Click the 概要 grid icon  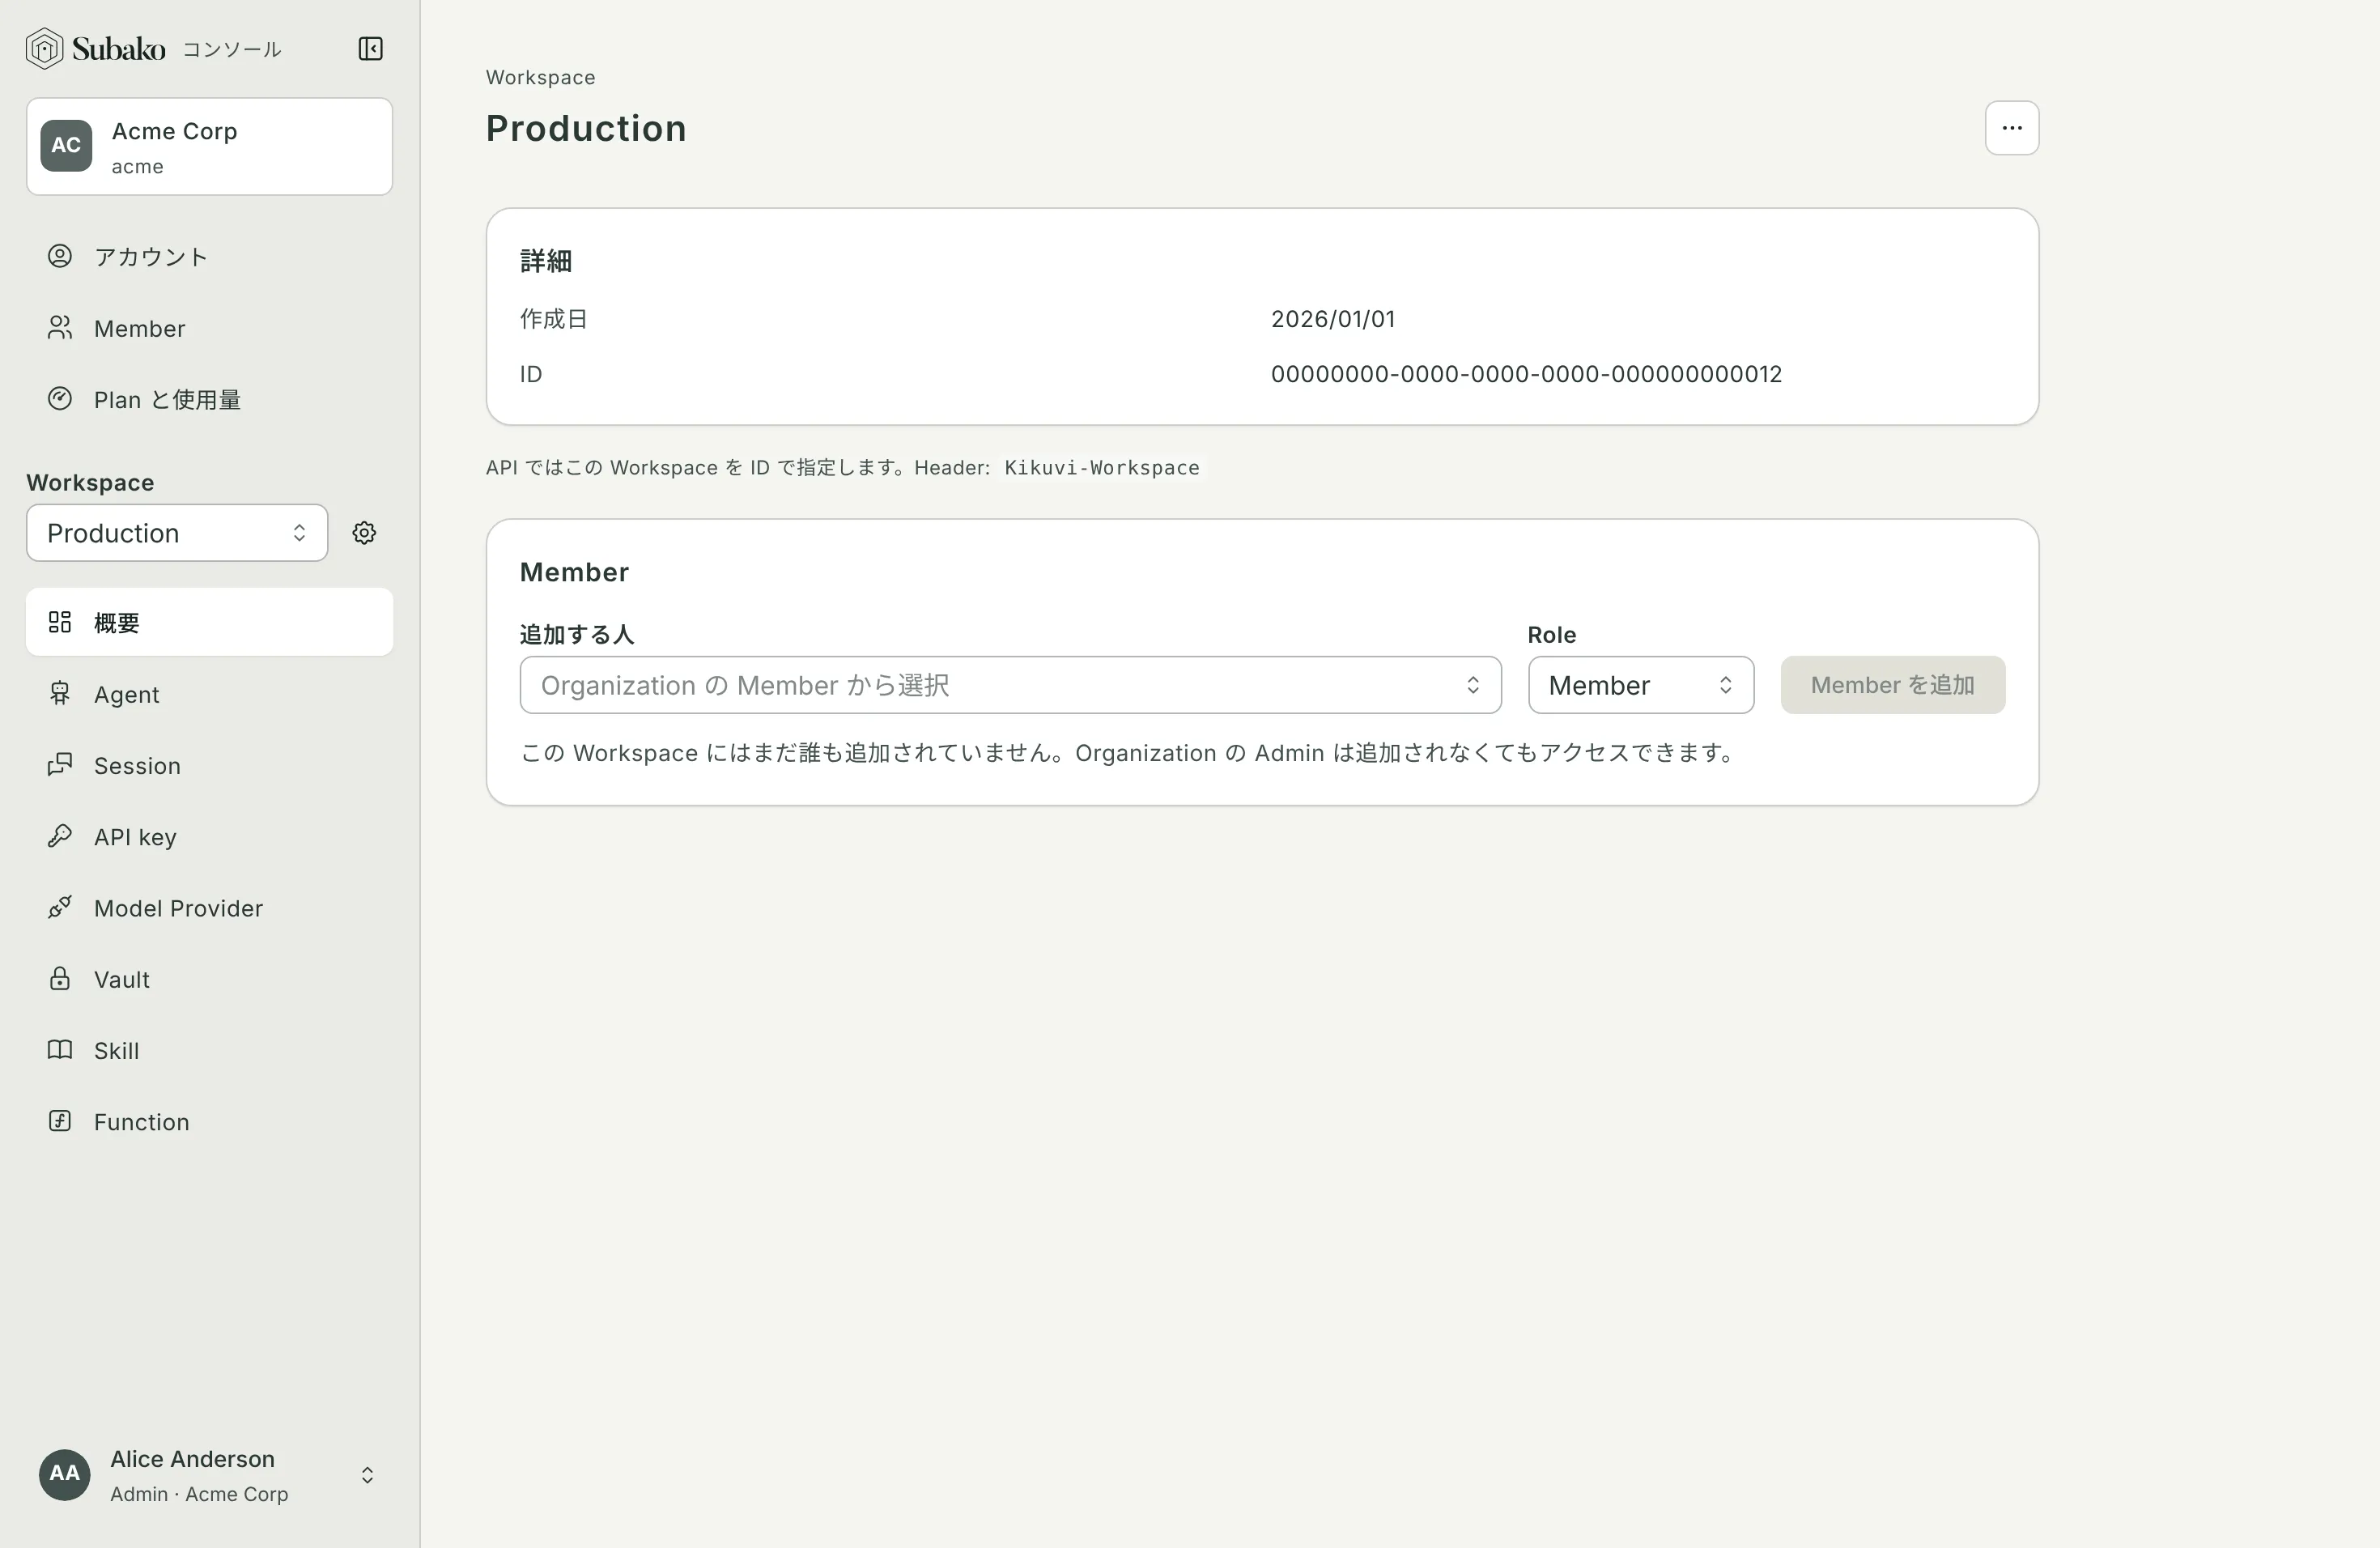(x=60, y=622)
